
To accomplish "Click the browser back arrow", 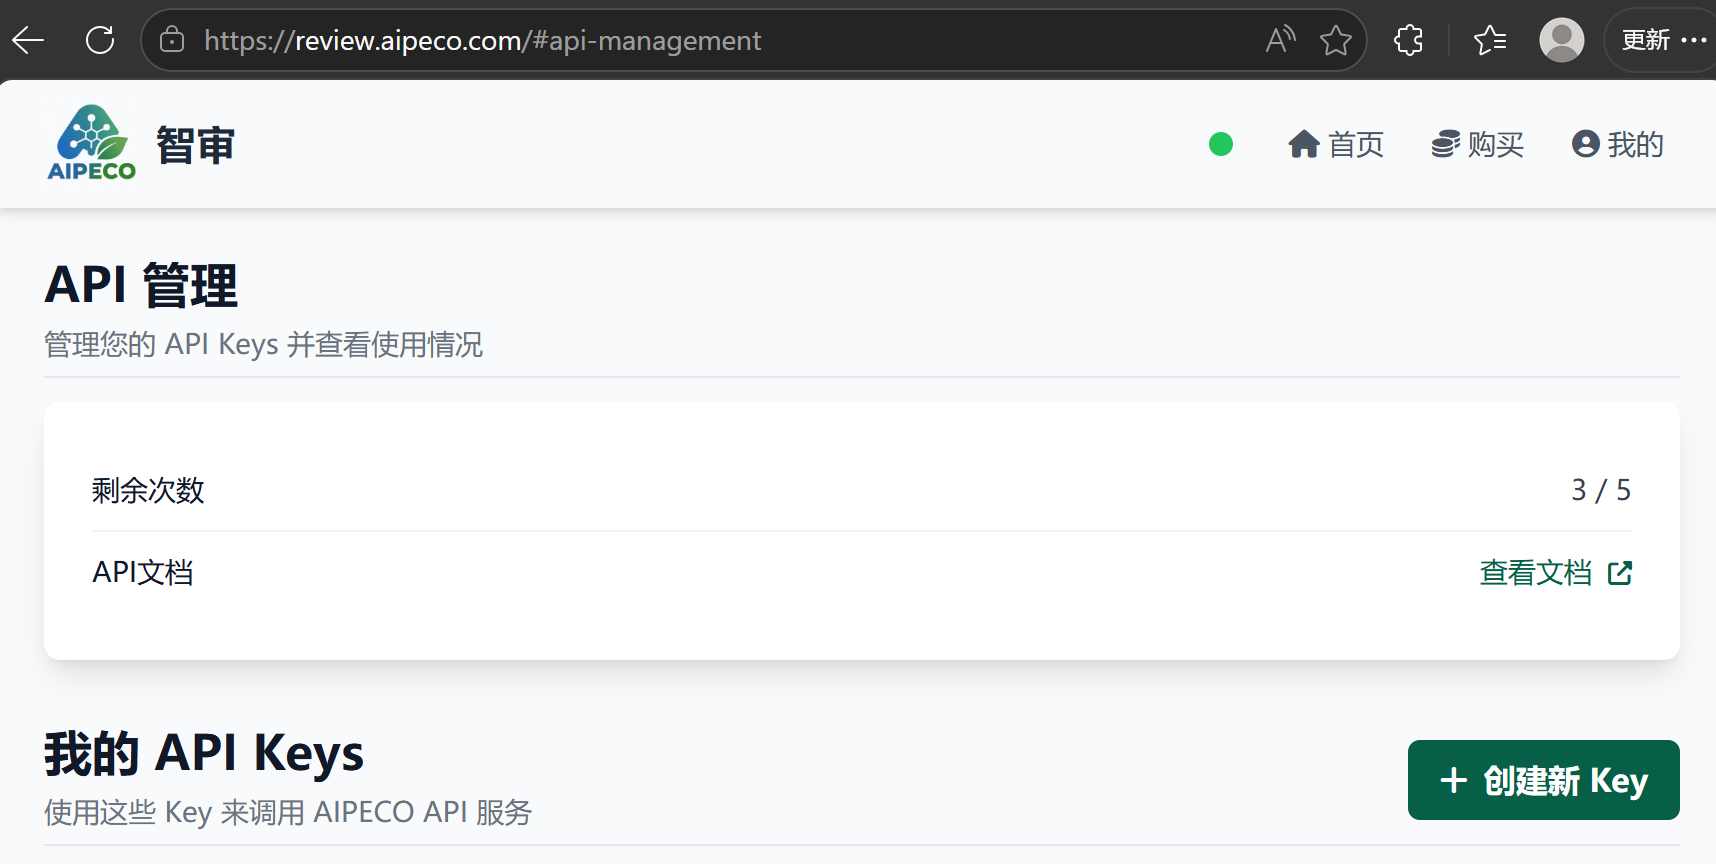I will [28, 40].
